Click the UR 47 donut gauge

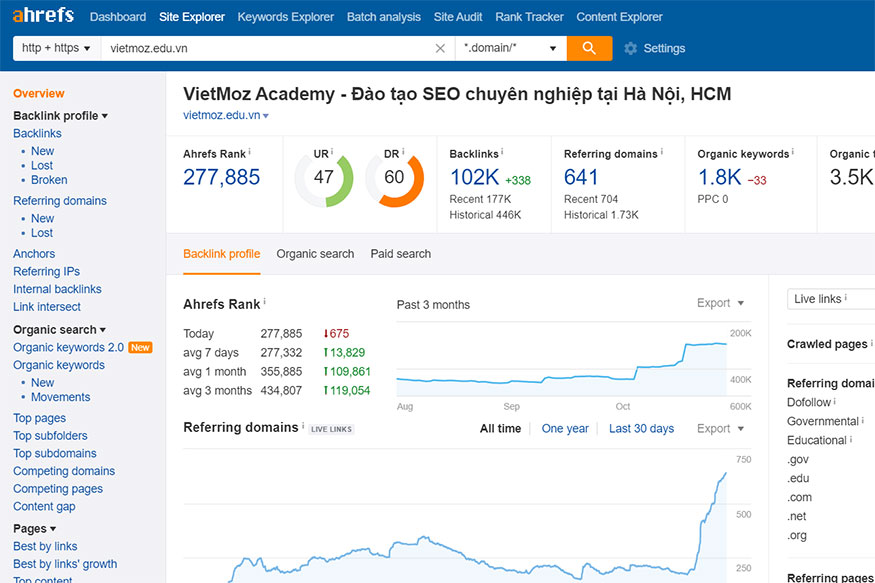click(324, 180)
